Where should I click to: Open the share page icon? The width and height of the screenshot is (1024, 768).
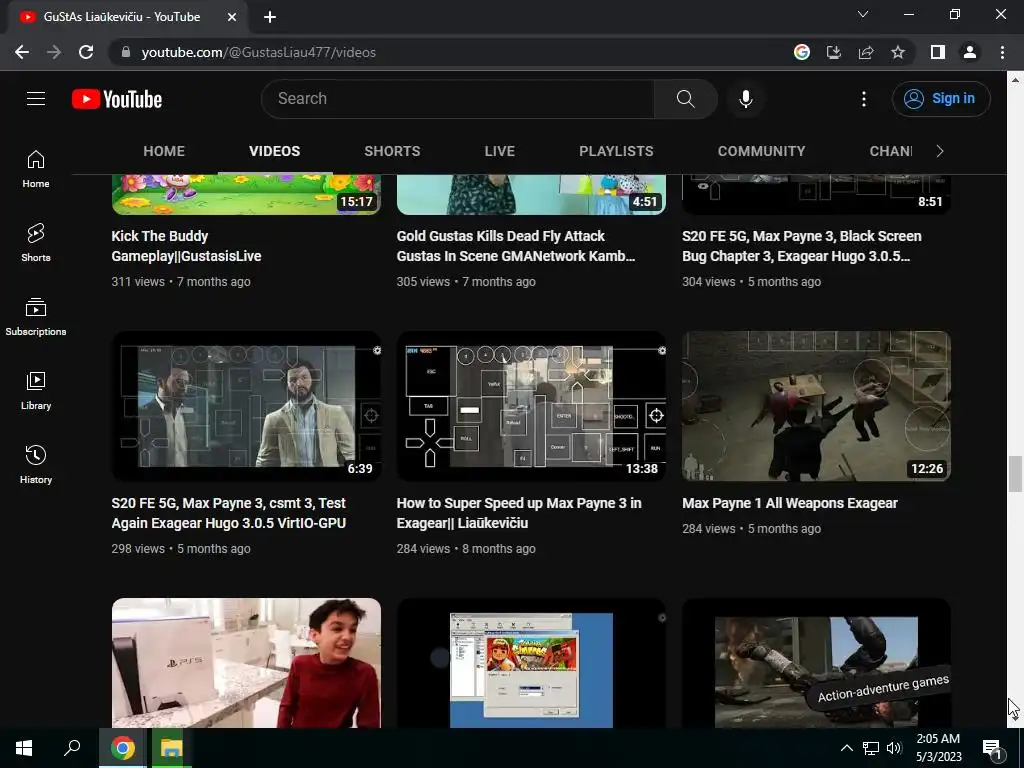point(866,52)
